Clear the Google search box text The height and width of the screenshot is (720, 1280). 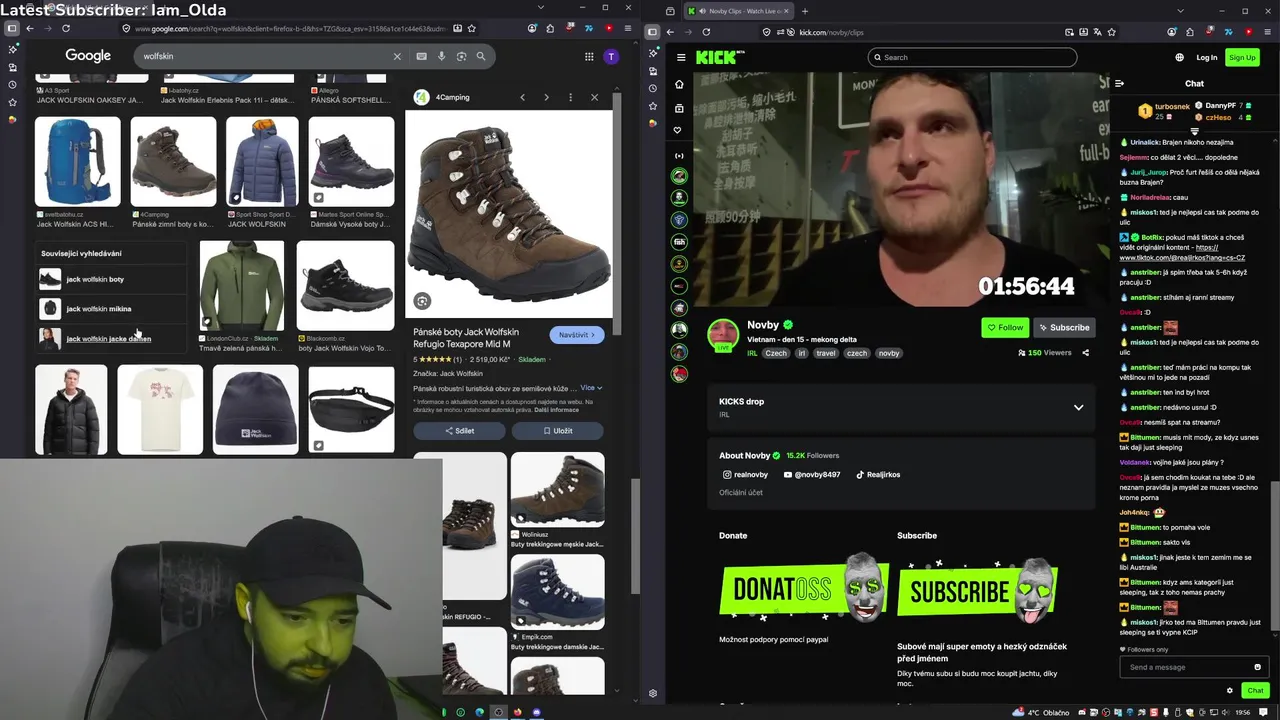pos(397,56)
